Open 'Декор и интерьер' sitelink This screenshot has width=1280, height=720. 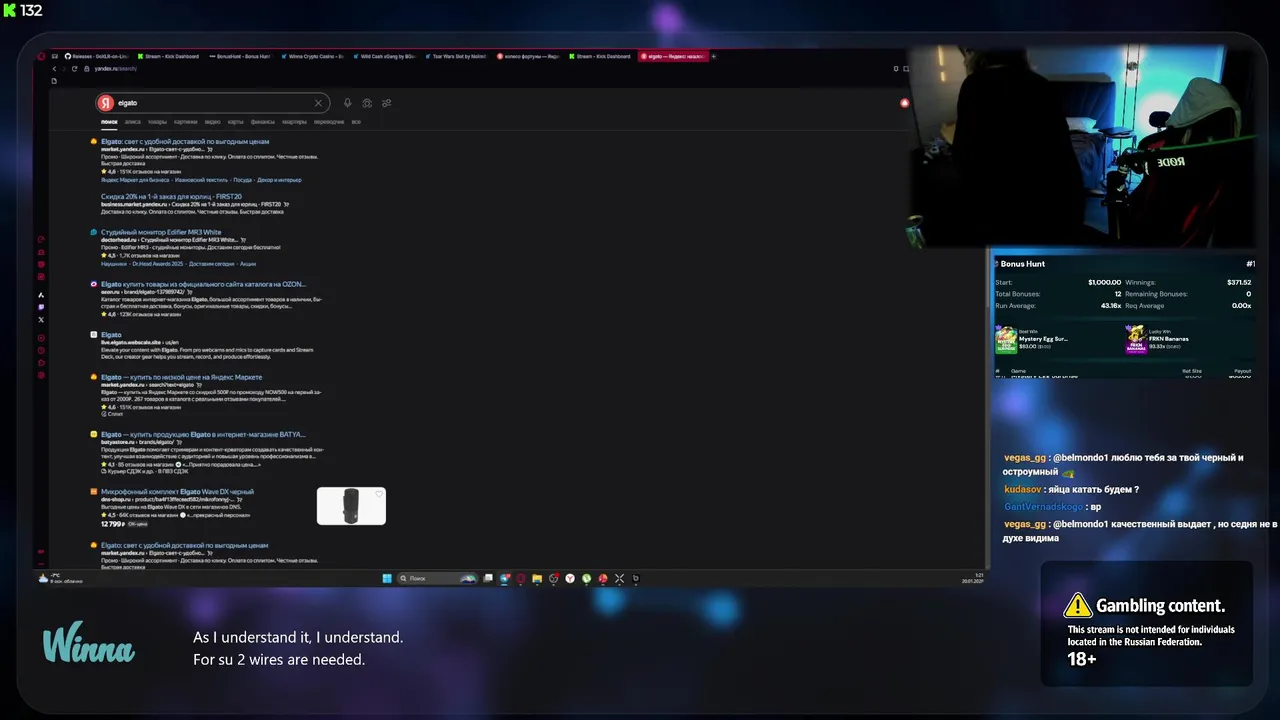[279, 180]
